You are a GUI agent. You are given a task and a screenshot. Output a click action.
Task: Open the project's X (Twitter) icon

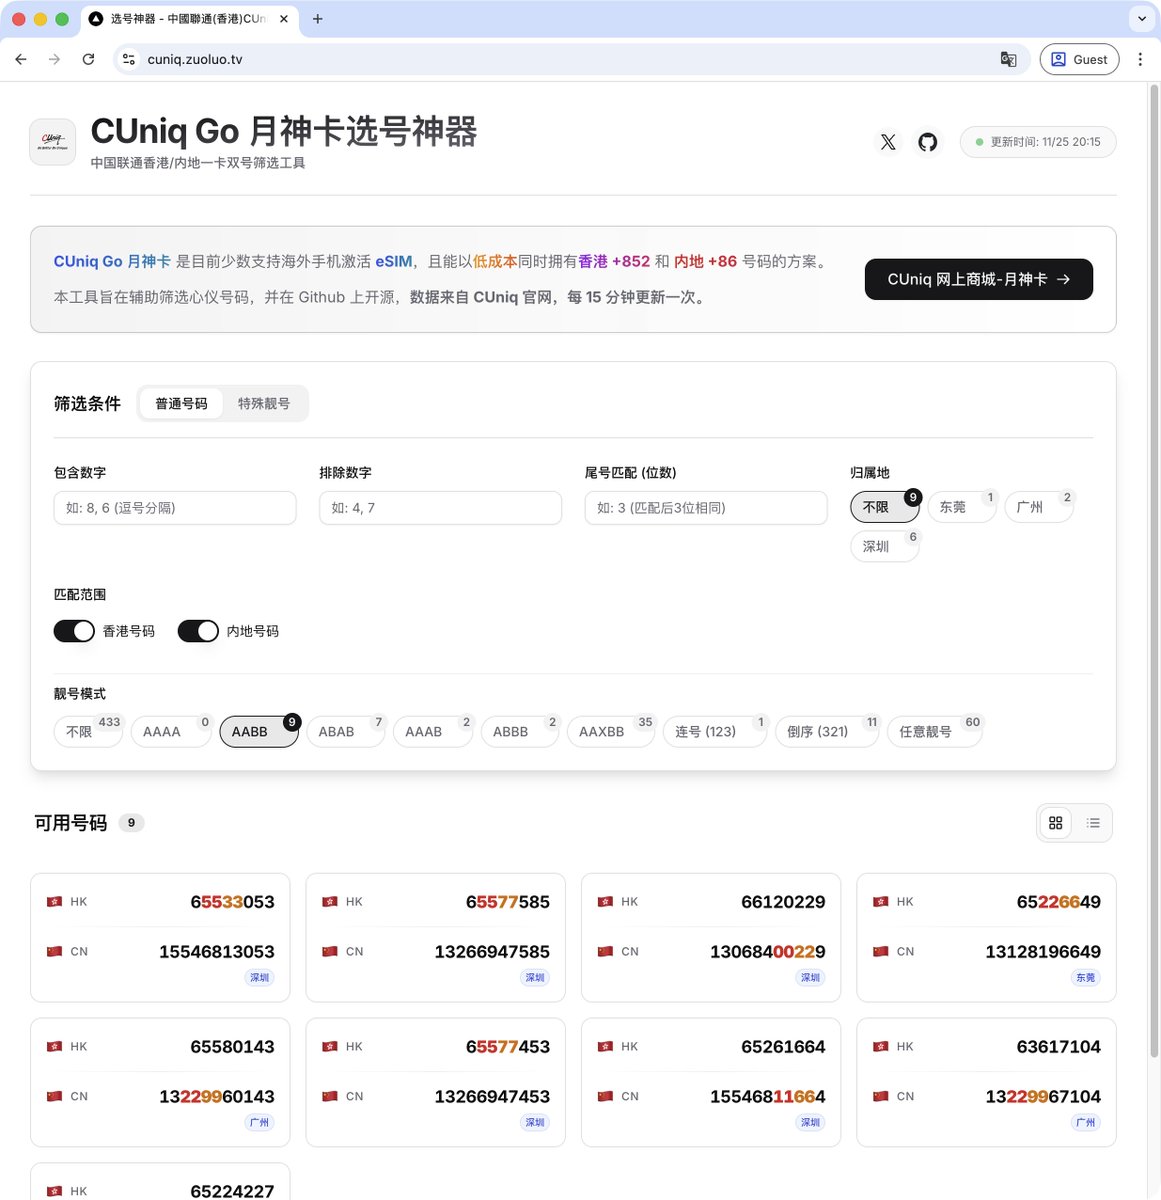click(x=888, y=142)
